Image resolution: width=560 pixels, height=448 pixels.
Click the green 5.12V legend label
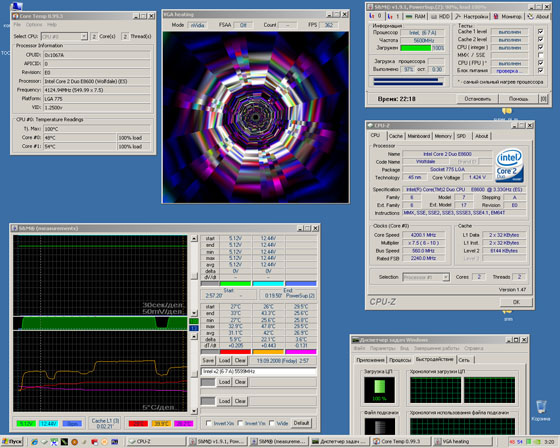[26, 423]
